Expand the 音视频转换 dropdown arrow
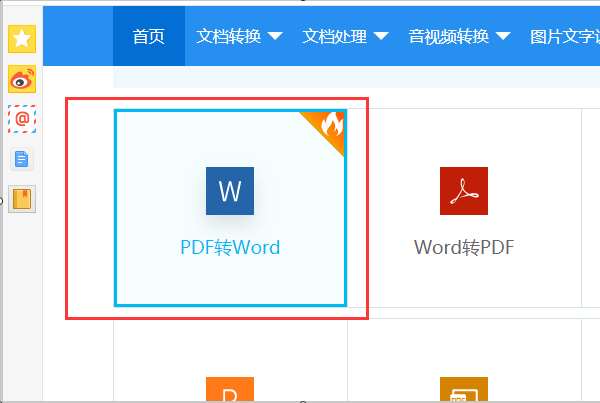Screen dimensions: 600x403 (x=503, y=36)
